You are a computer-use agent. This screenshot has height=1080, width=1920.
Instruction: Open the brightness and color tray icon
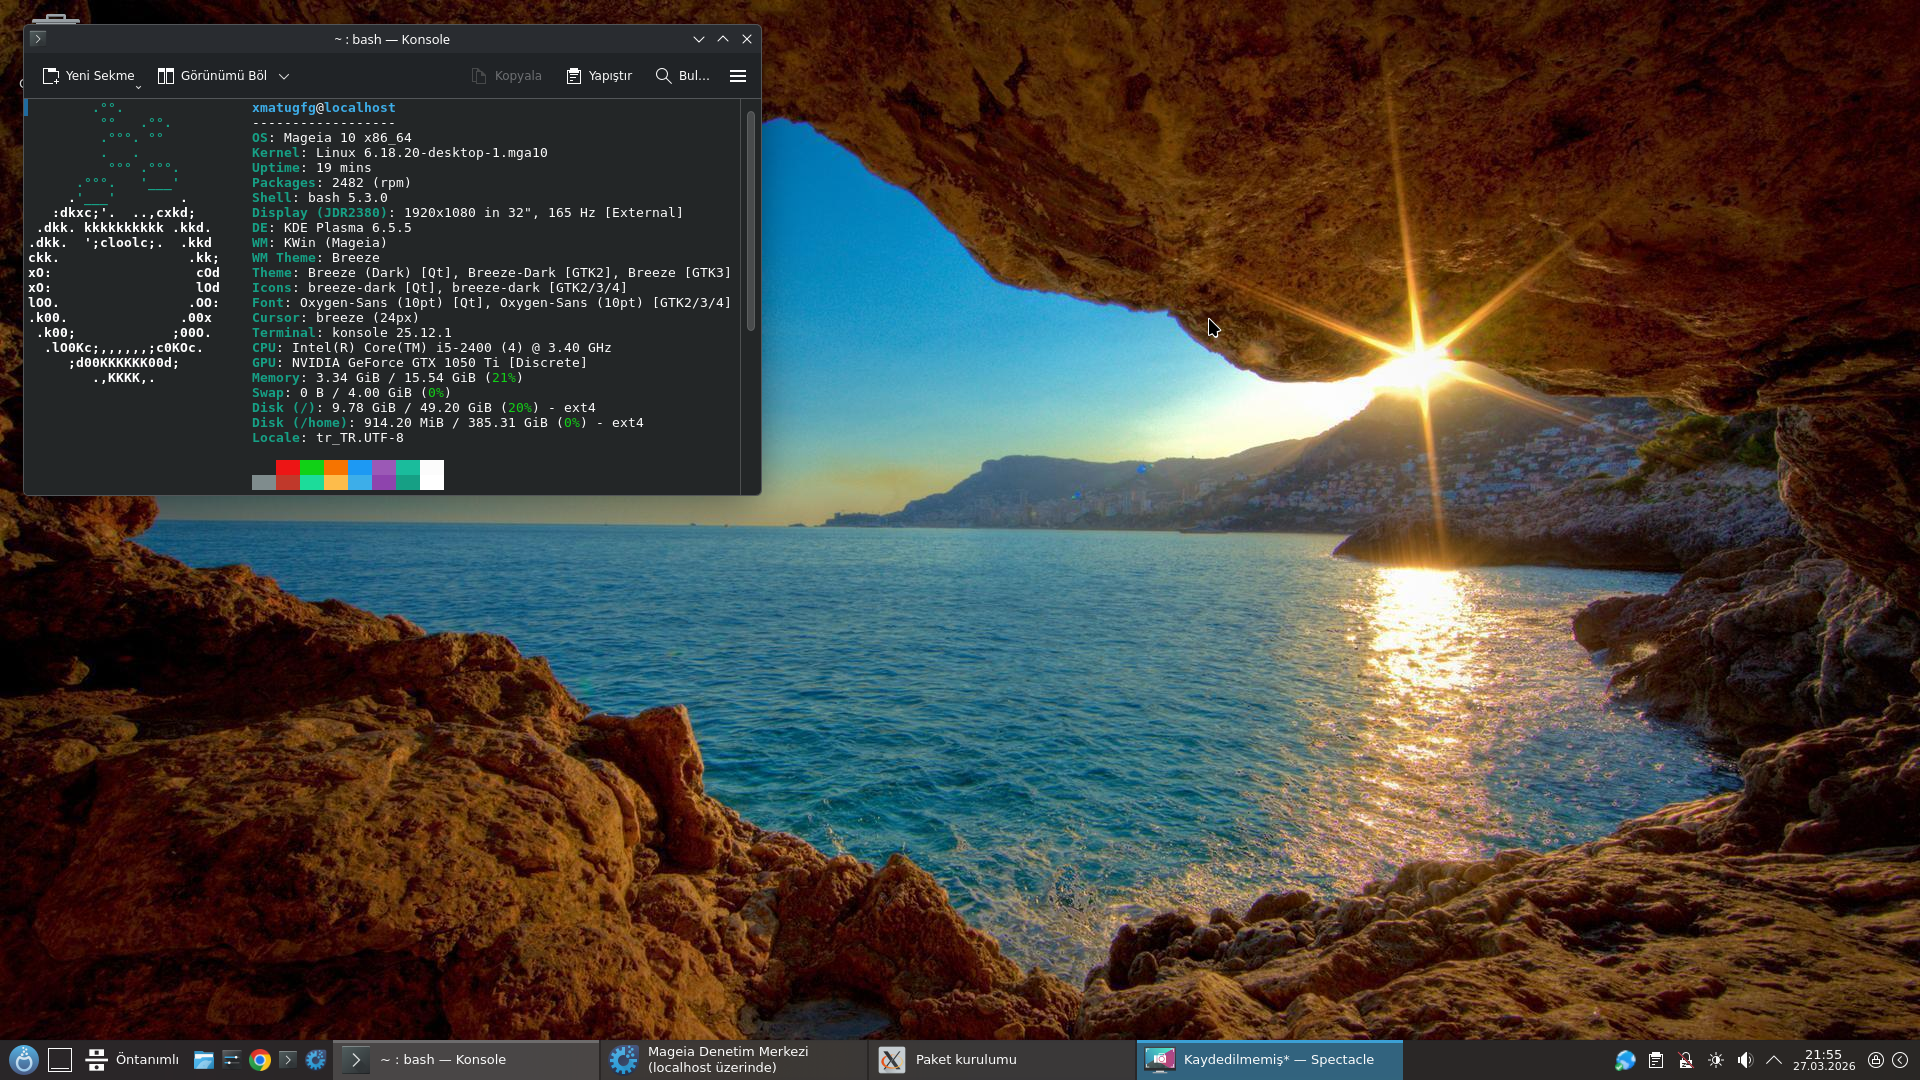click(1716, 1060)
